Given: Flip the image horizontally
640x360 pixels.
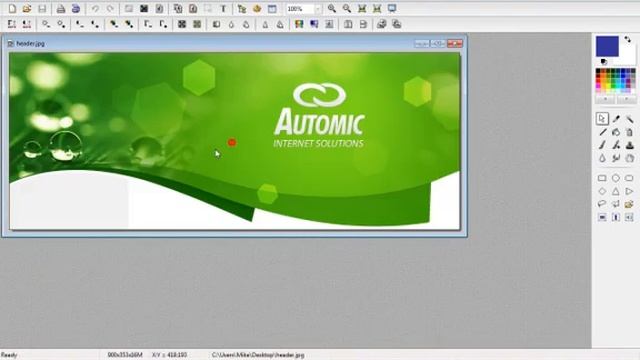Looking at the screenshot, I should (x=348, y=24).
